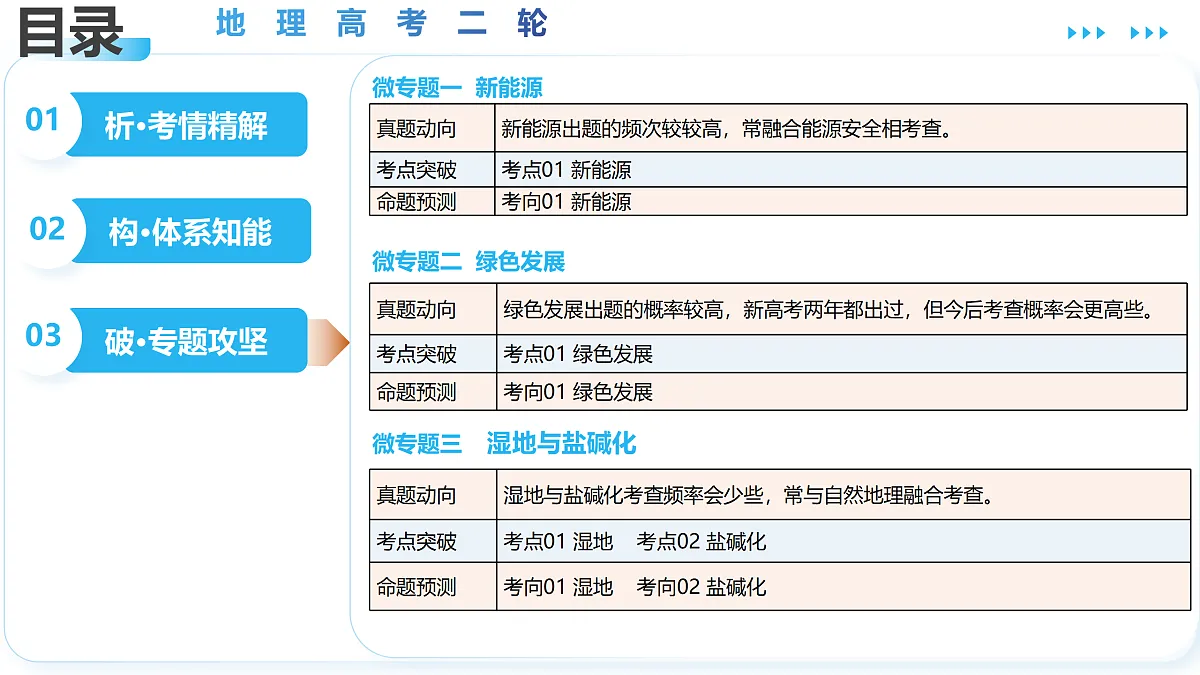This screenshot has width=1200, height=675.
Task: Select 考点01 湿地 entry
Action: click(x=558, y=542)
